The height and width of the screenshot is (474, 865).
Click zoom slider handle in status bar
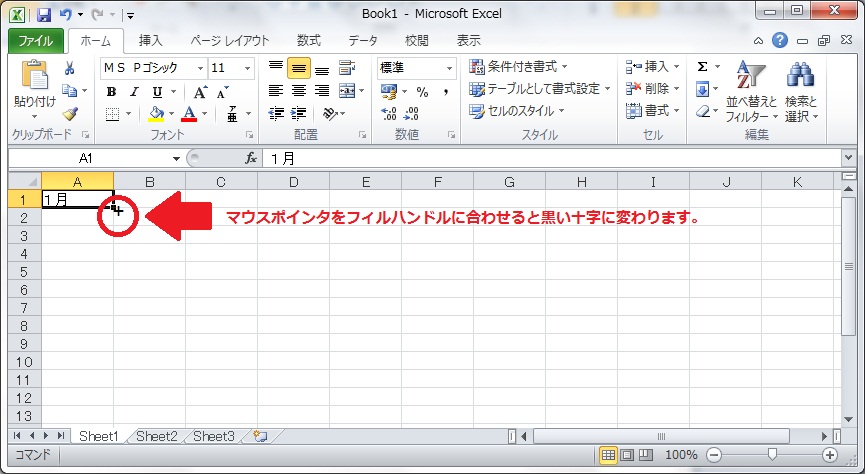772,455
